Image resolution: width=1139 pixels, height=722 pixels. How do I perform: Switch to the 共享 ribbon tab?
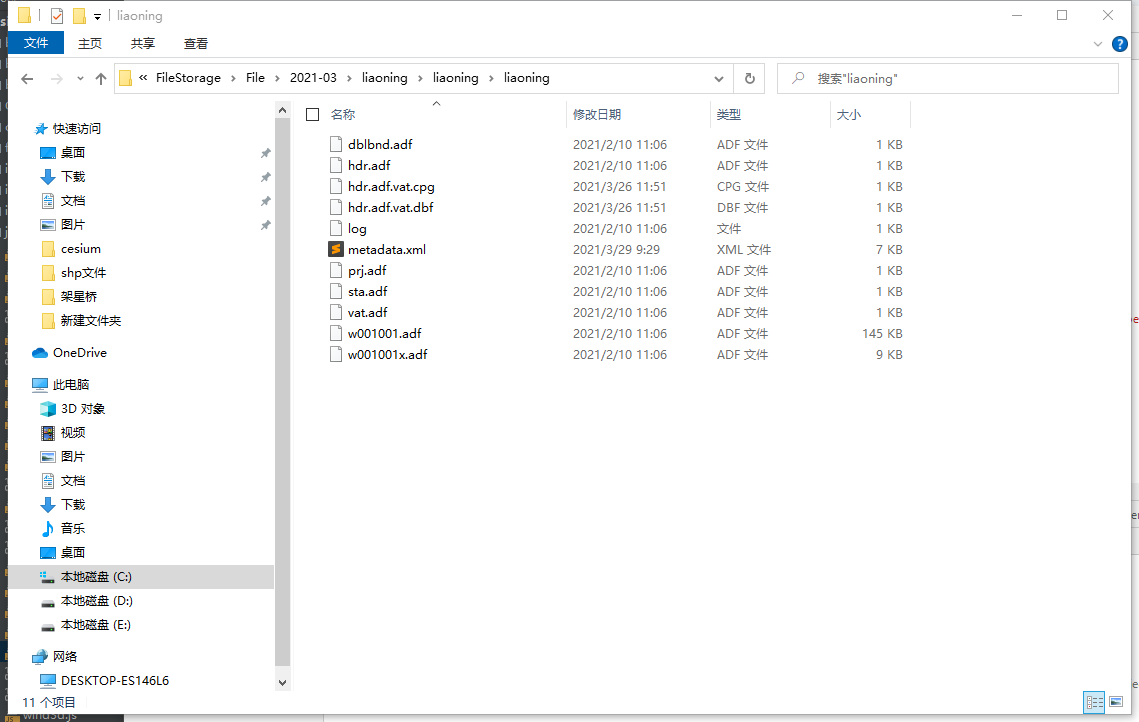143,44
